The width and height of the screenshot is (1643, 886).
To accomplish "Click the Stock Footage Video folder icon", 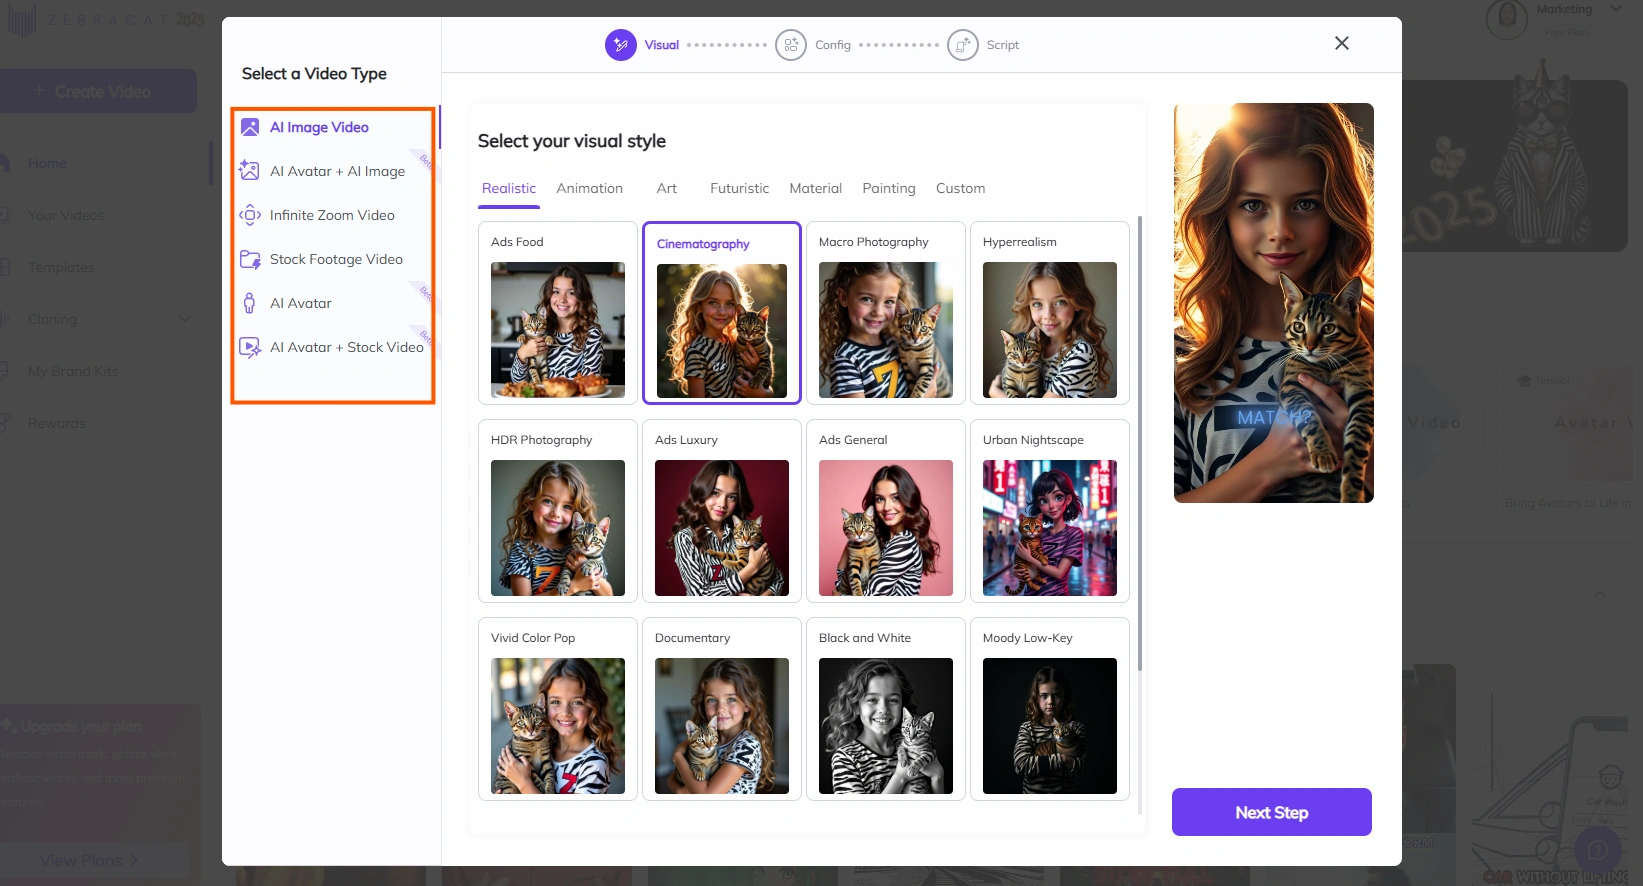I will pyautogui.click(x=250, y=259).
